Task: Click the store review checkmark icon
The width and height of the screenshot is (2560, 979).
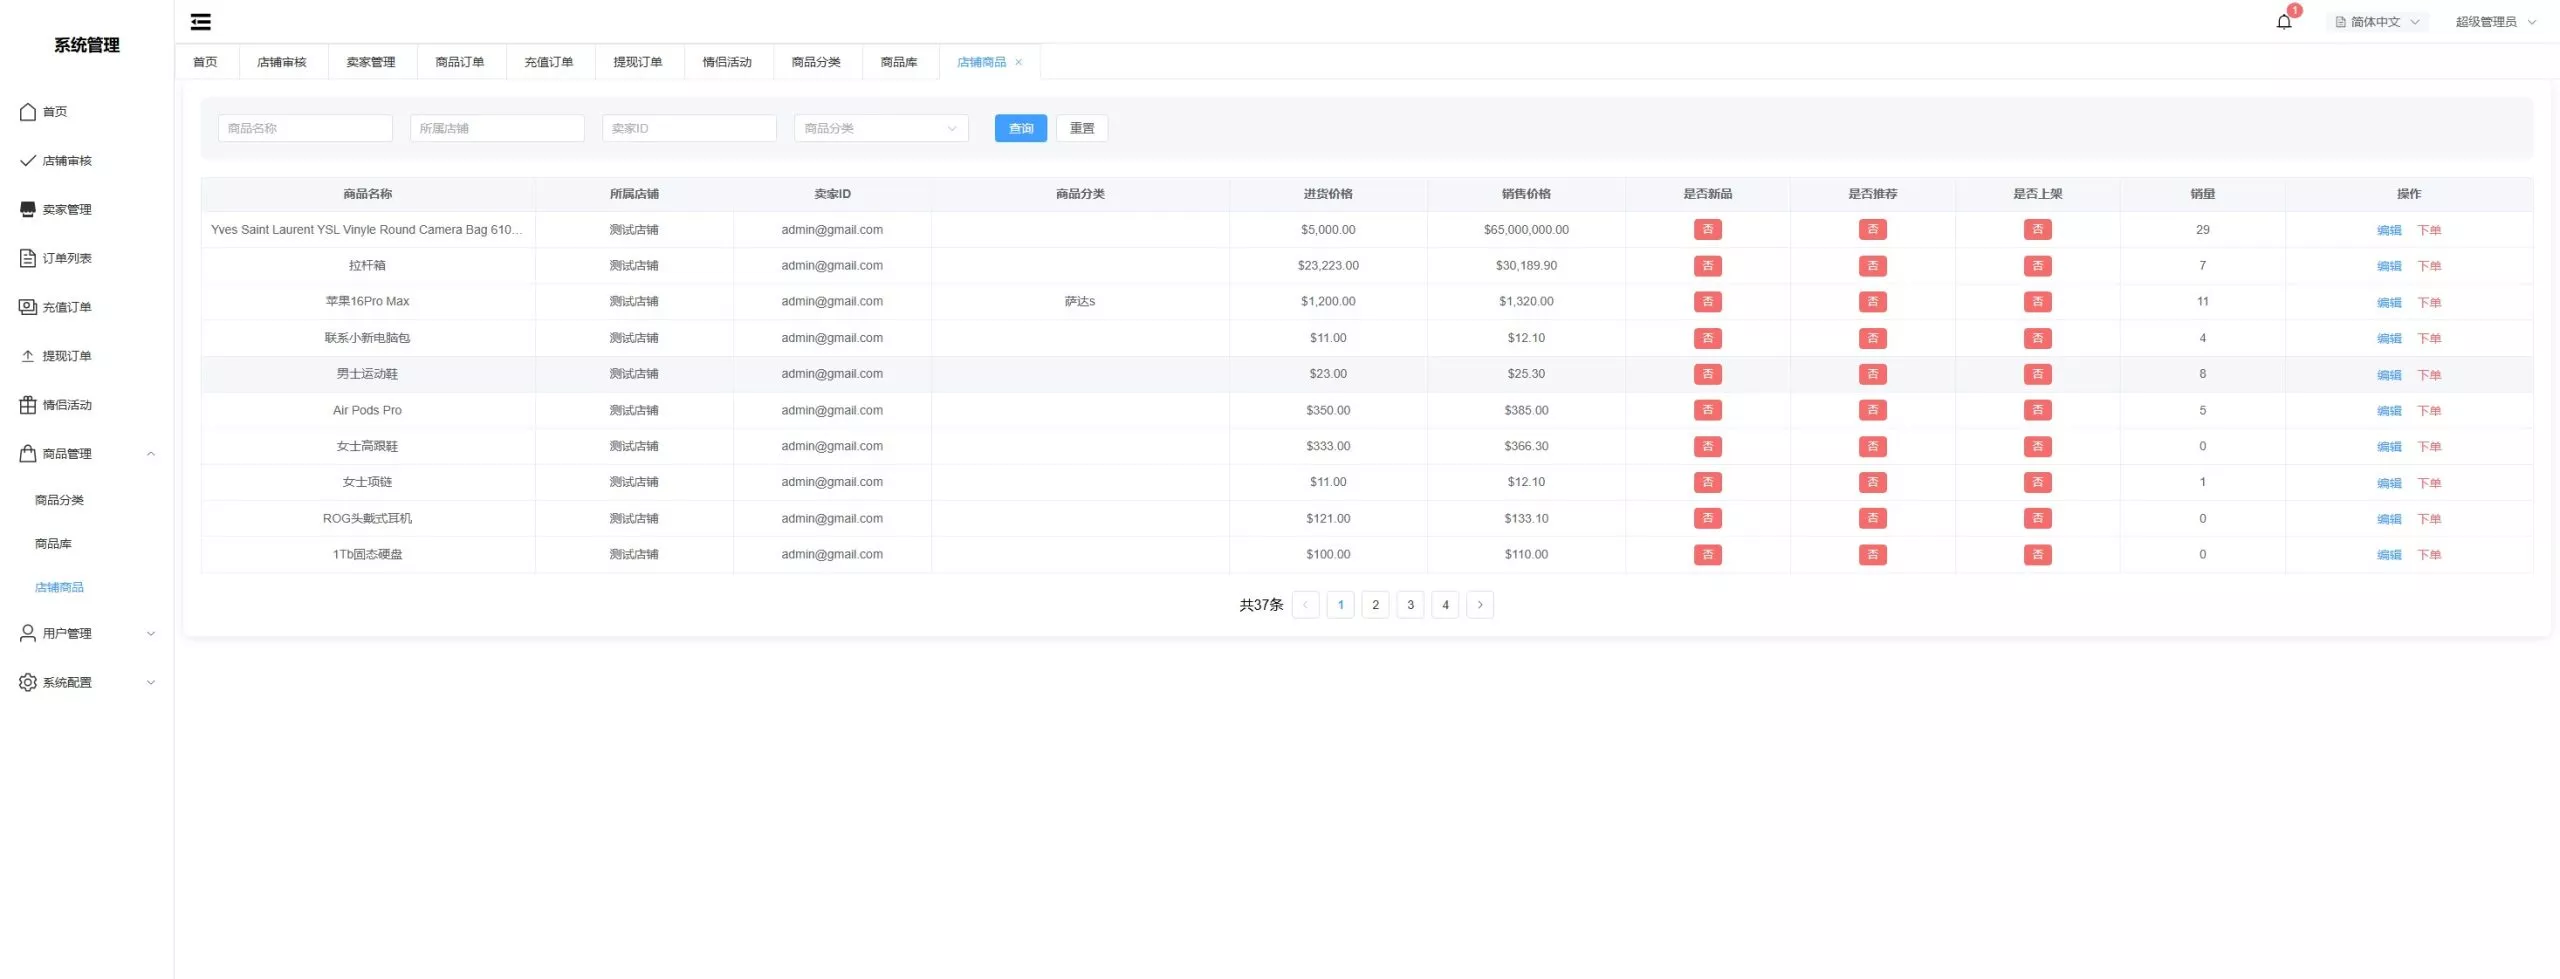Action: coord(28,161)
